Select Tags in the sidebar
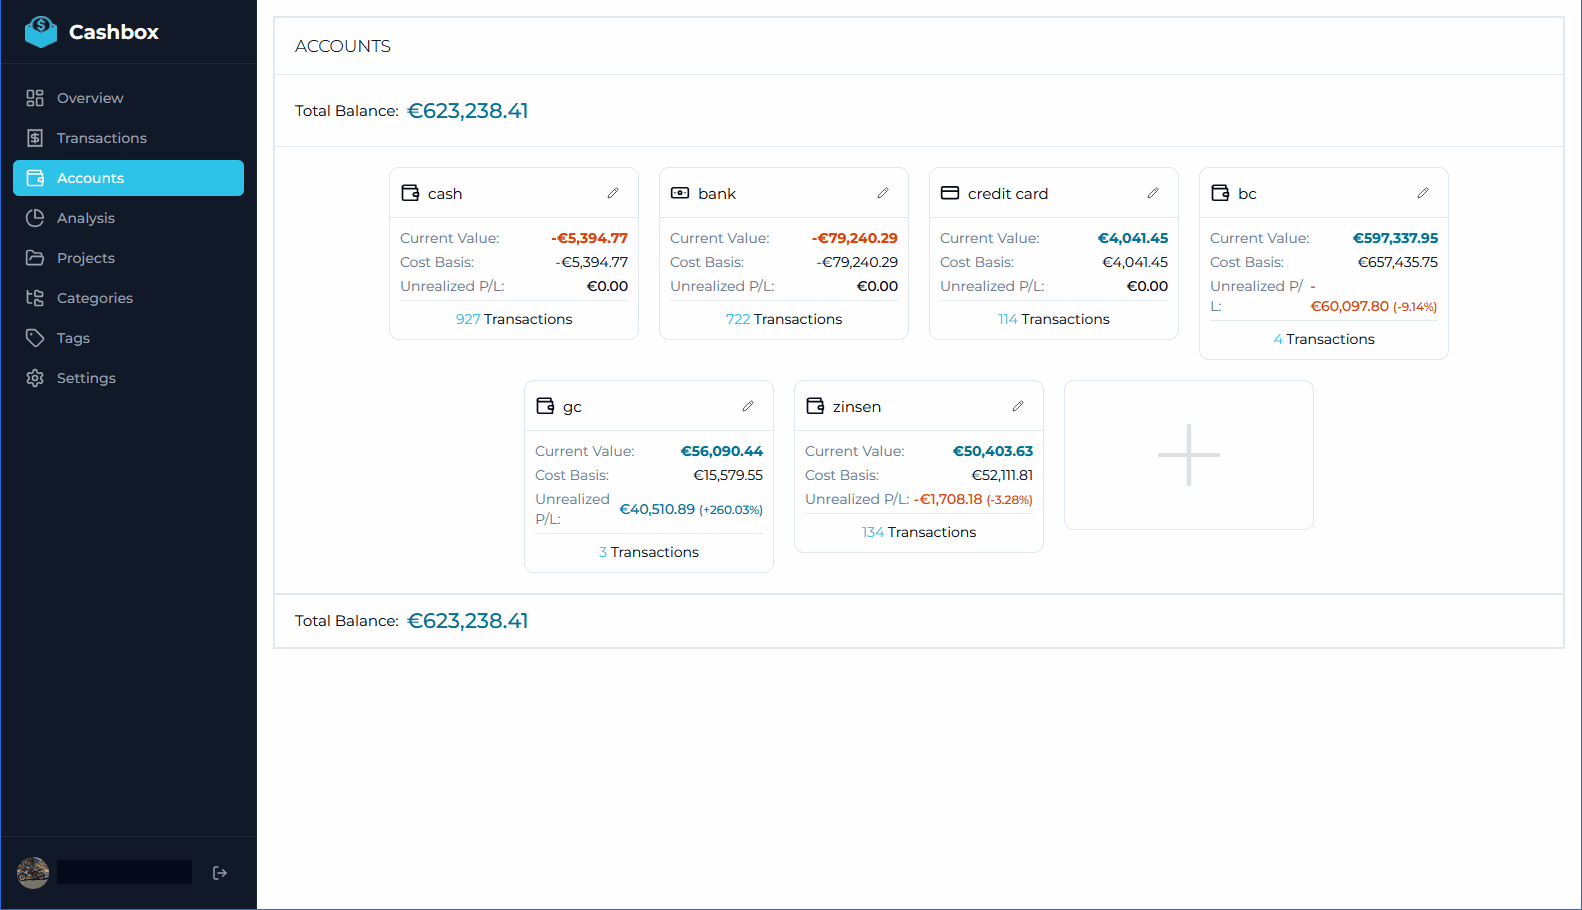 point(73,338)
